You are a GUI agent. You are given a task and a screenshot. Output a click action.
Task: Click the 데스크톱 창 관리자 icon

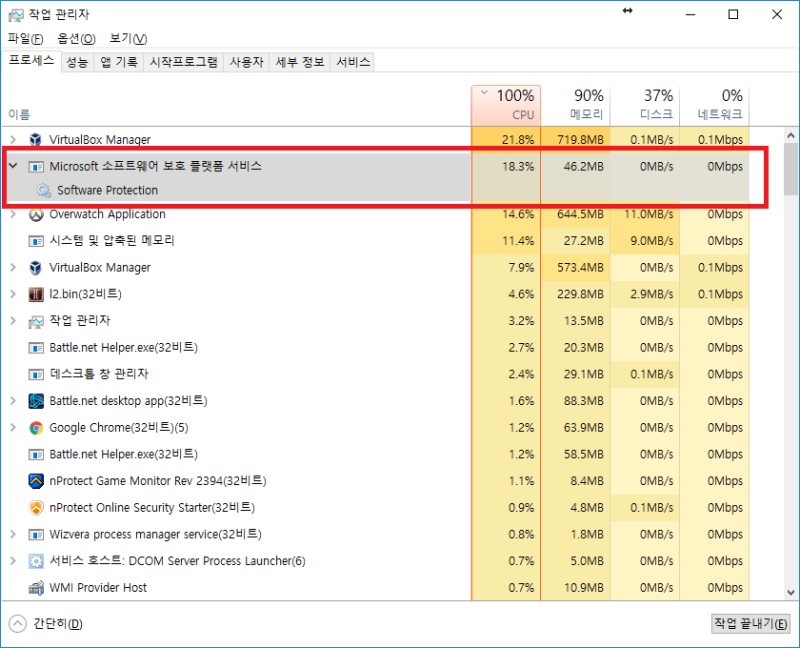point(36,375)
